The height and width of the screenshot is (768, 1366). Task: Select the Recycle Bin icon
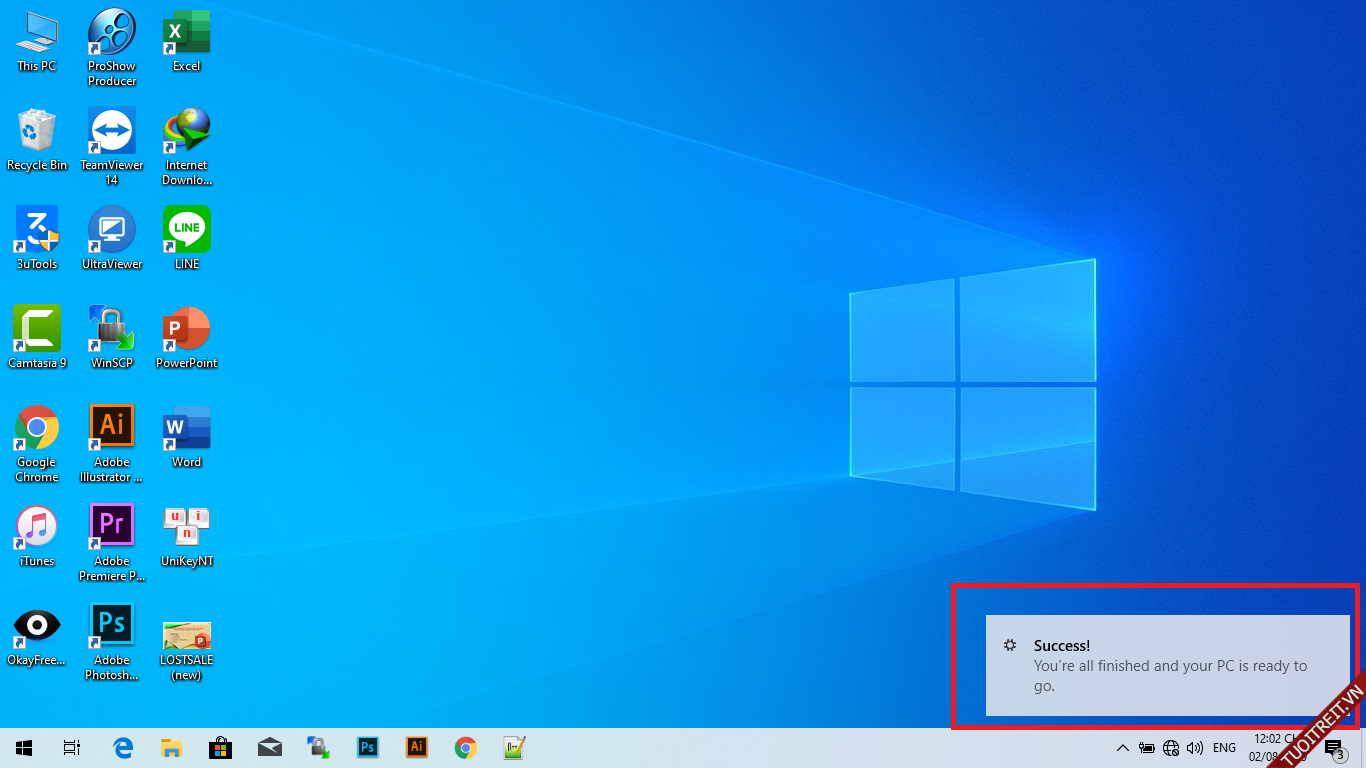[x=37, y=139]
